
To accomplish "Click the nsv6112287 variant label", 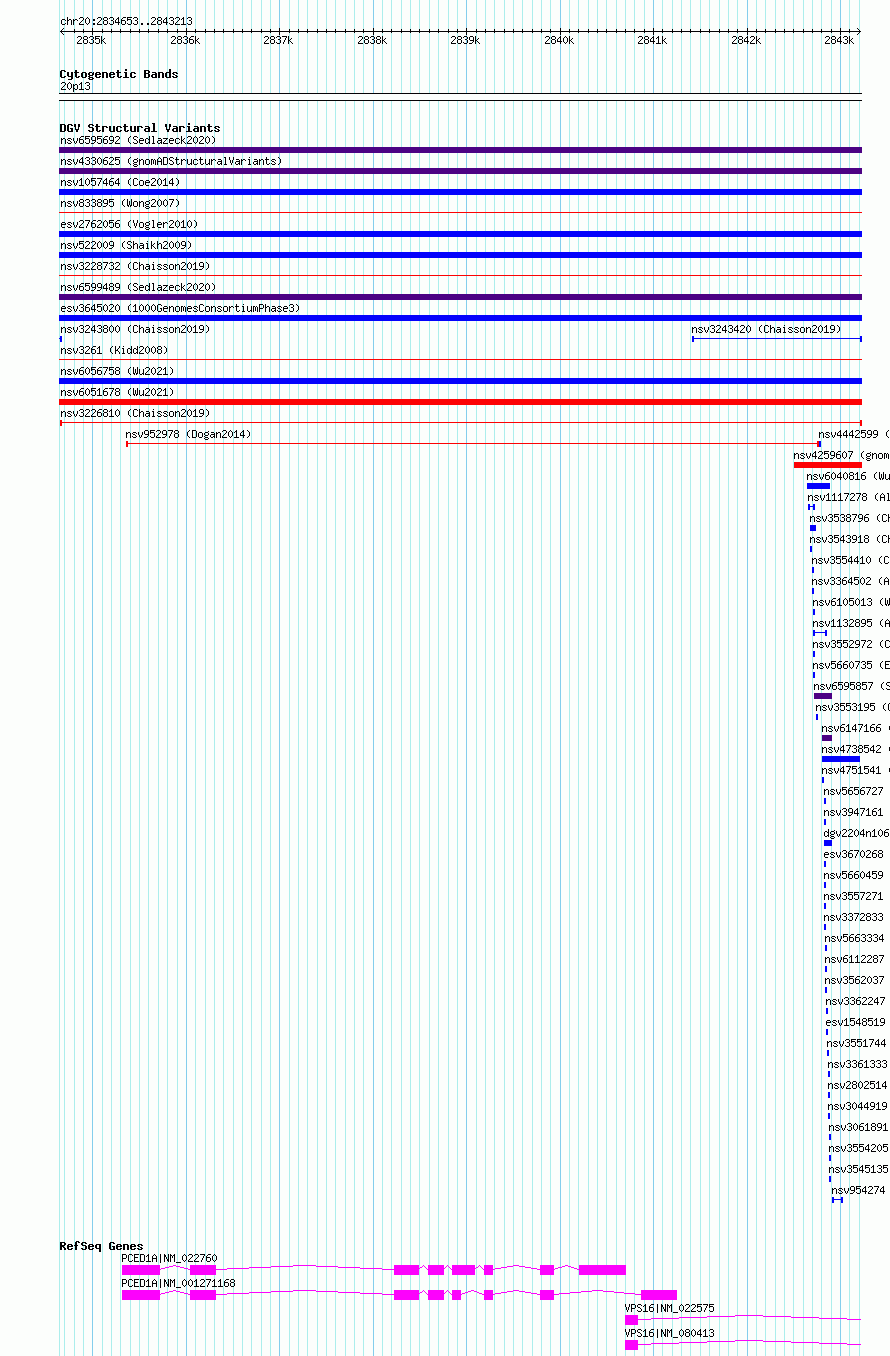I will click(x=855, y=959).
